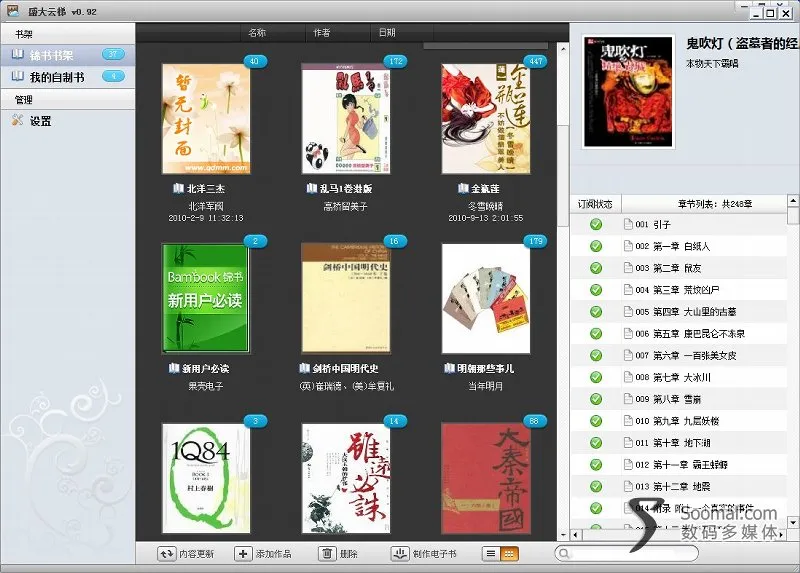Click page icon of chapter 010 第九章

(x=628, y=421)
